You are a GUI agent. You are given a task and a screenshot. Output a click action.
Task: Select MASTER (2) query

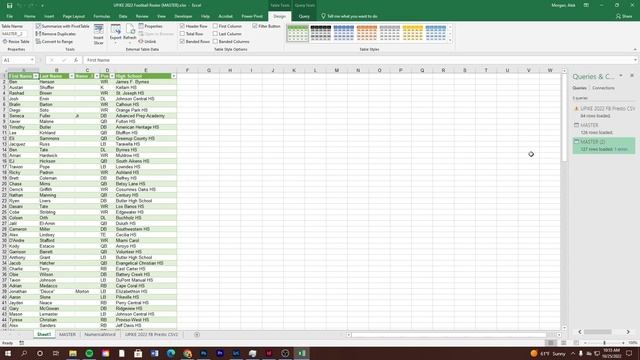point(604,145)
